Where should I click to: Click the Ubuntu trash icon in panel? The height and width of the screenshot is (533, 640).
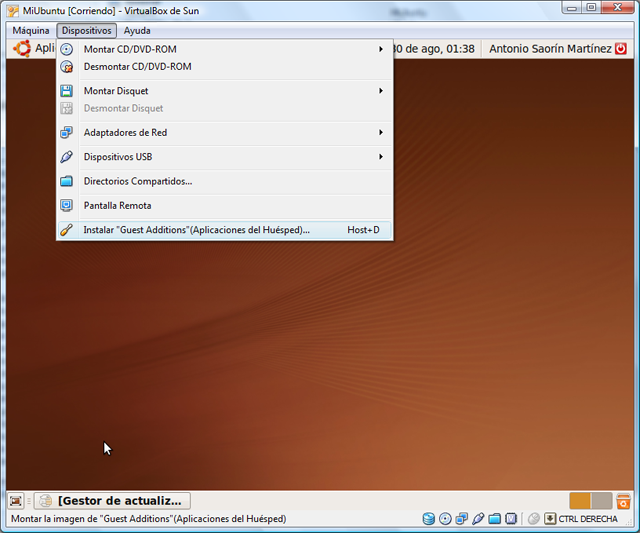(623, 501)
